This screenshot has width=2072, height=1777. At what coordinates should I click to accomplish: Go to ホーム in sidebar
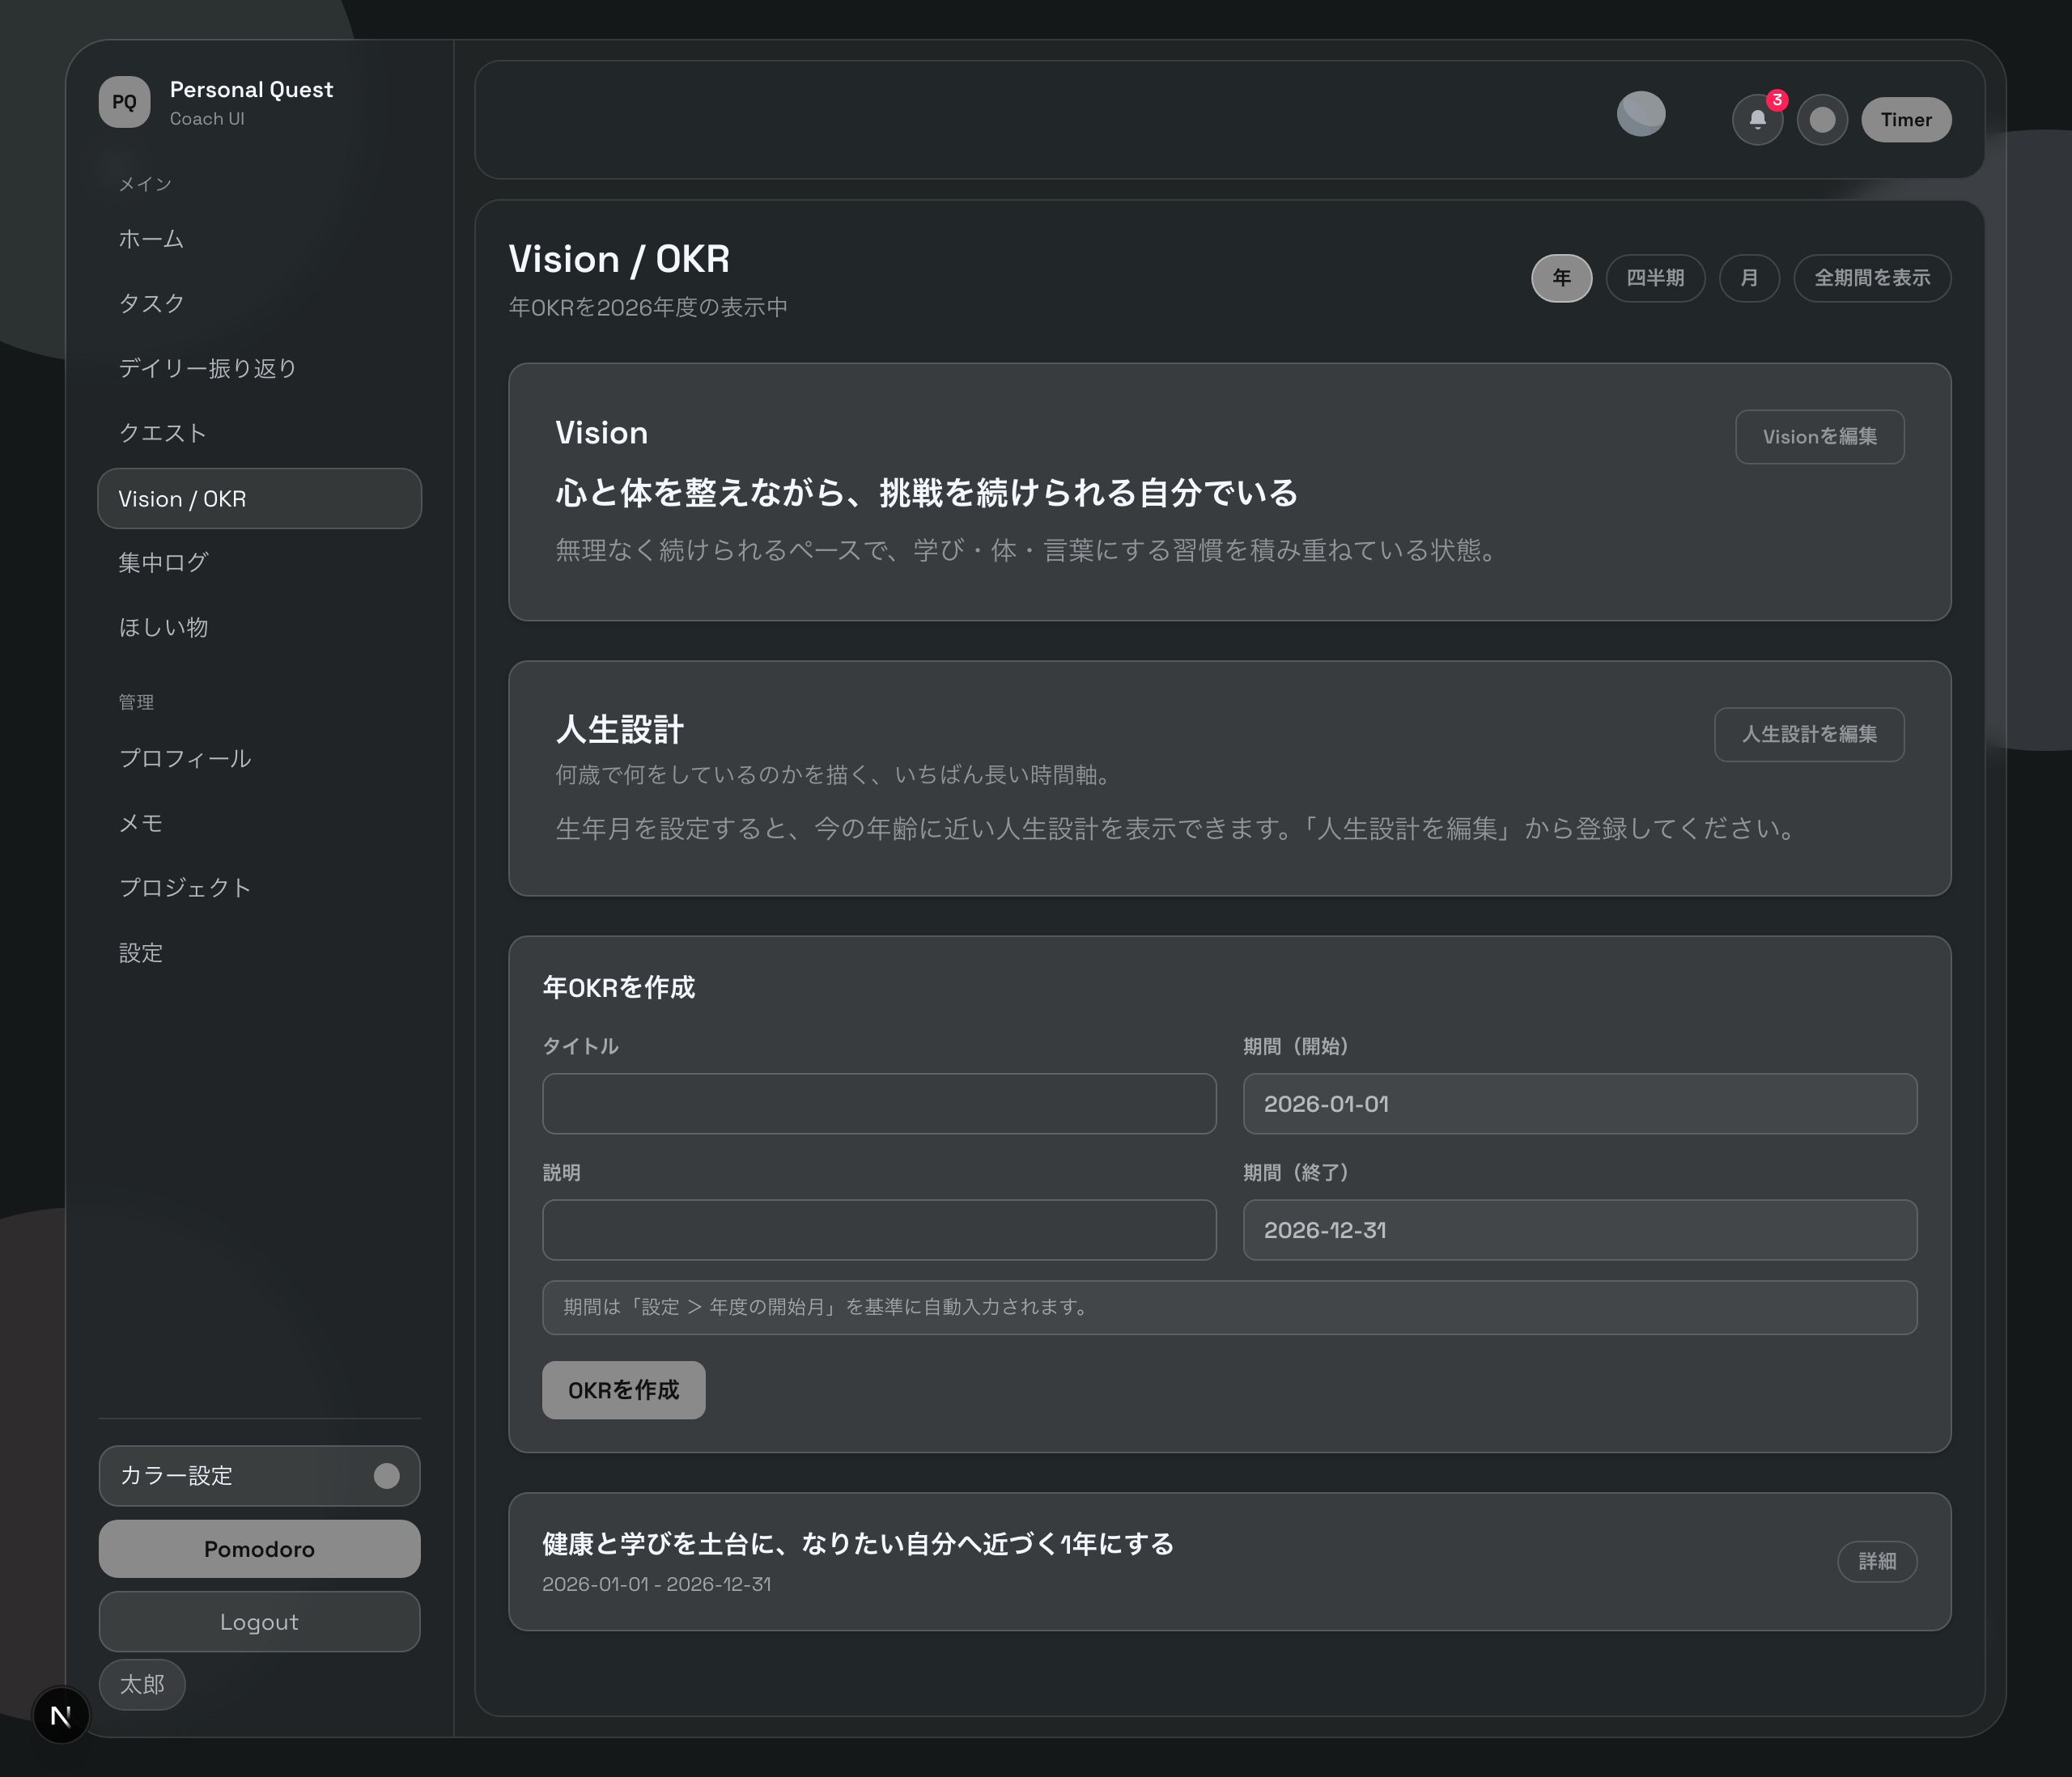(259, 239)
